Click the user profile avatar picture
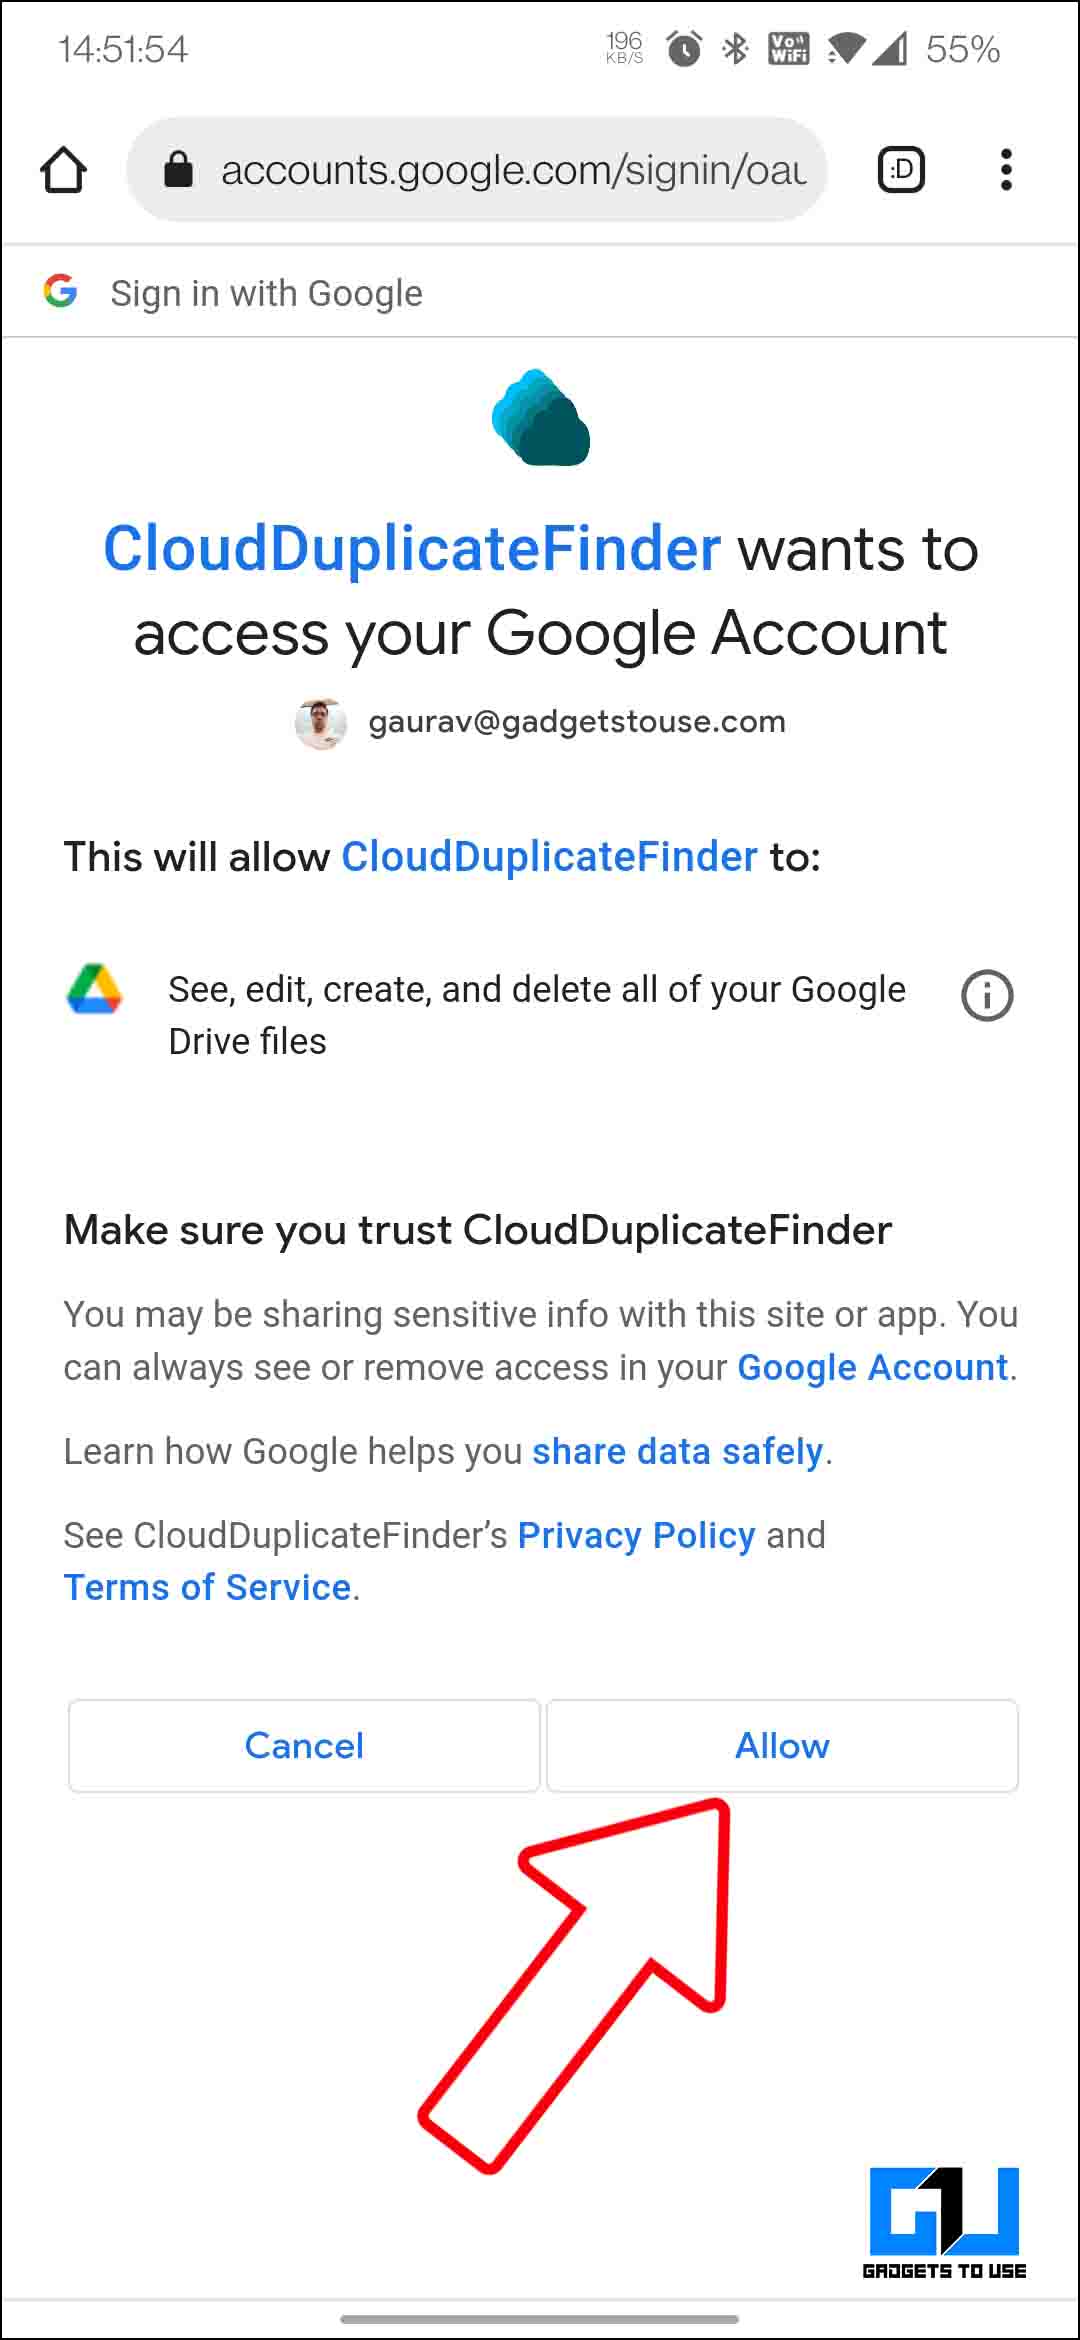 pyautogui.click(x=322, y=721)
